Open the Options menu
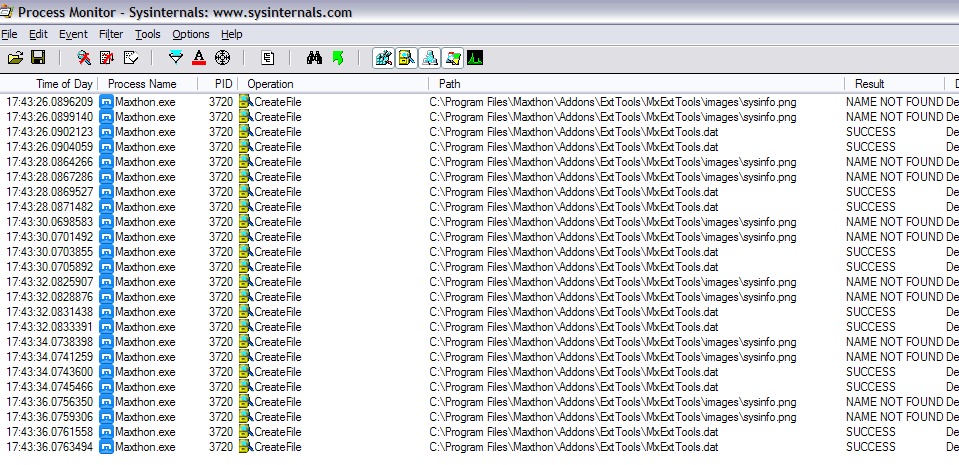This screenshot has height=465, width=959. [x=191, y=34]
